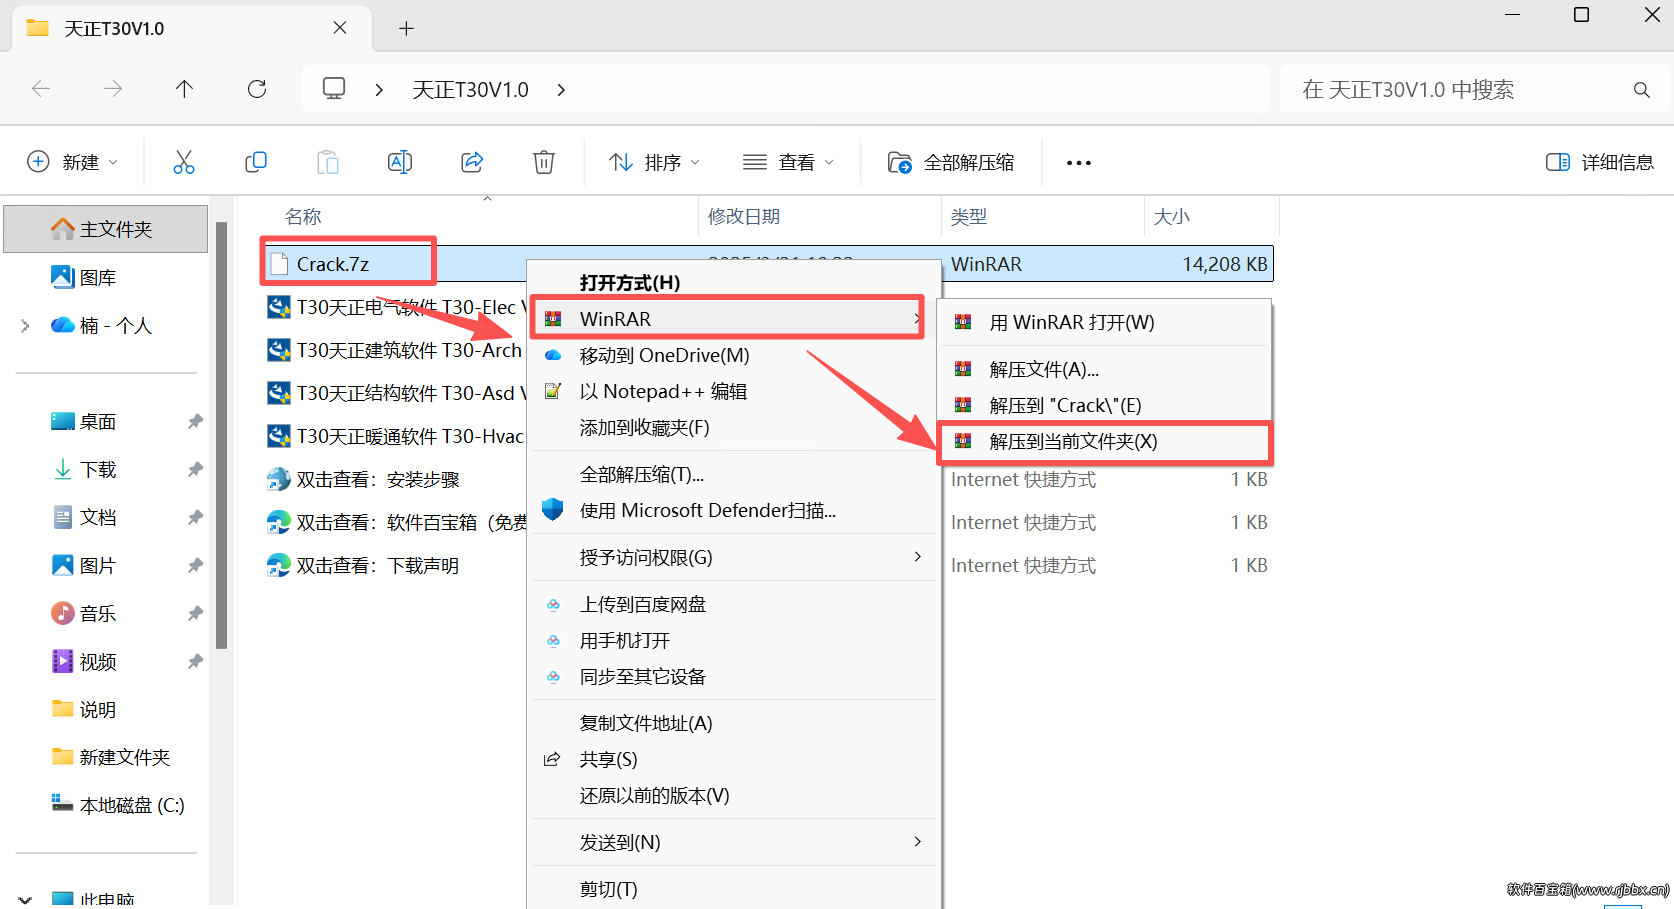The height and width of the screenshot is (909, 1674).
Task: Open the See more ellipsis menu
Action: point(1079,163)
